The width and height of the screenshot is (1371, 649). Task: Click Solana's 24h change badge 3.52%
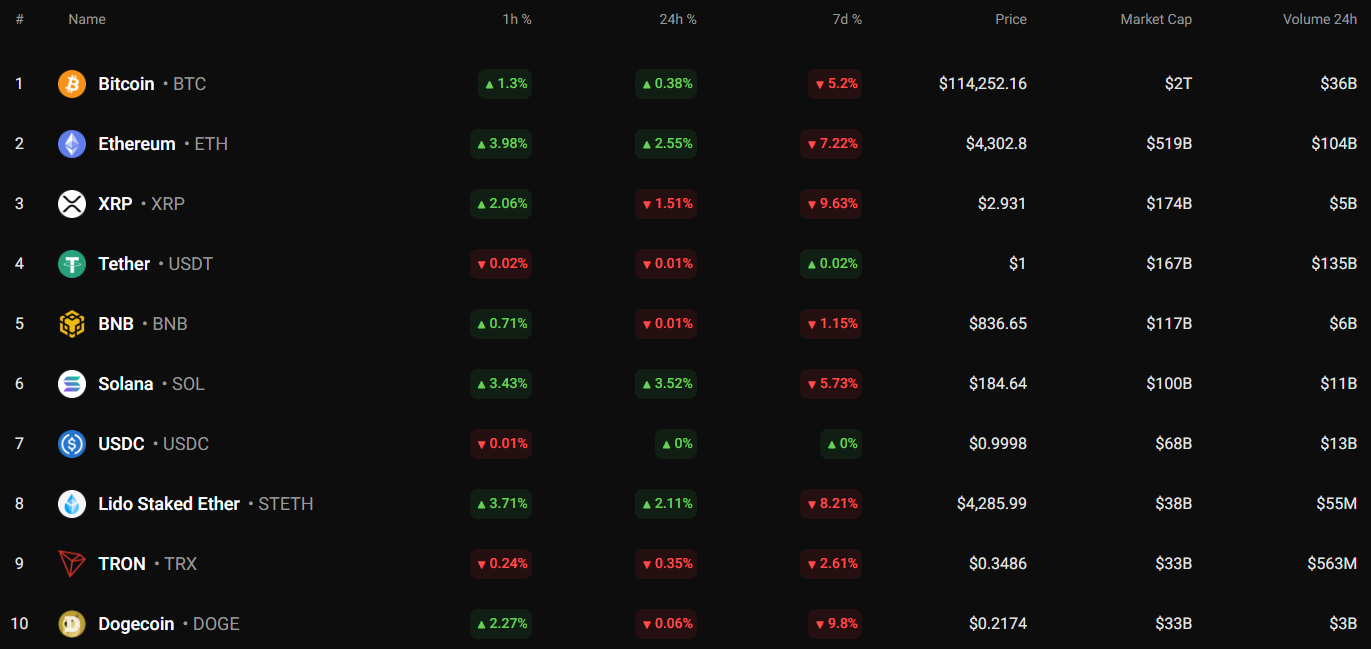666,384
